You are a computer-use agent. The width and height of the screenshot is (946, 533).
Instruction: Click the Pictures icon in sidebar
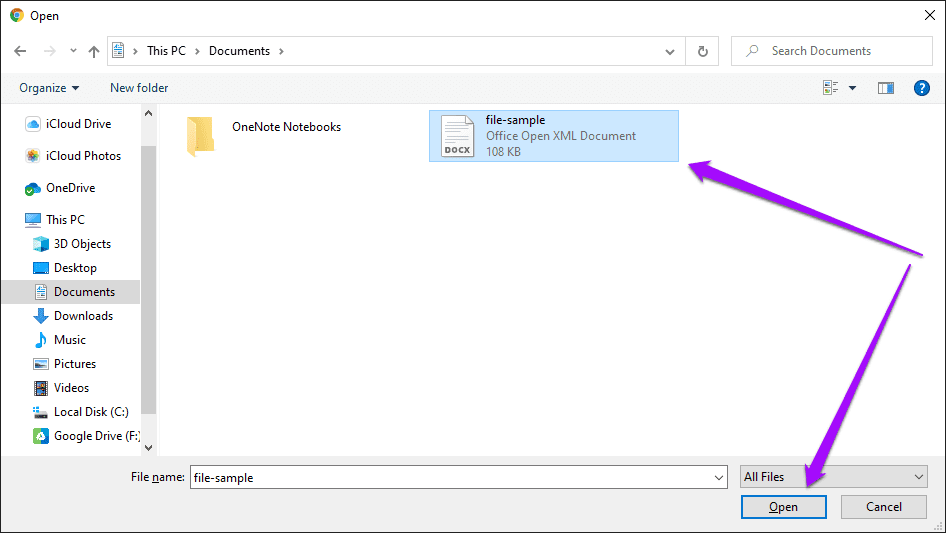[40, 364]
